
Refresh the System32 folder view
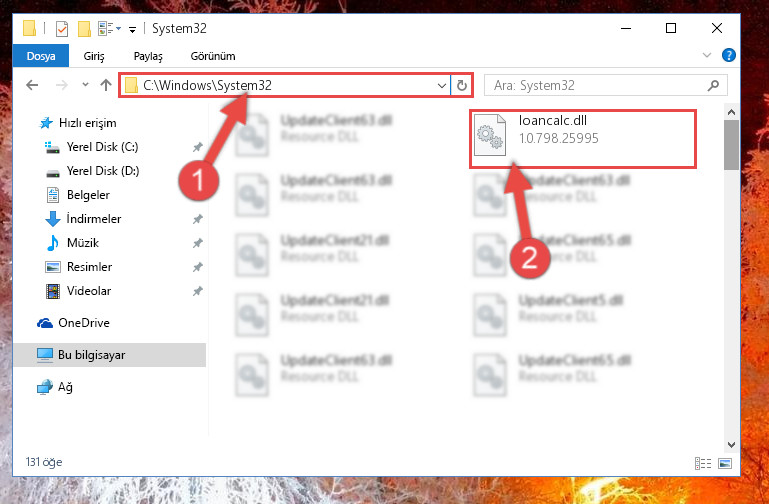(461, 86)
